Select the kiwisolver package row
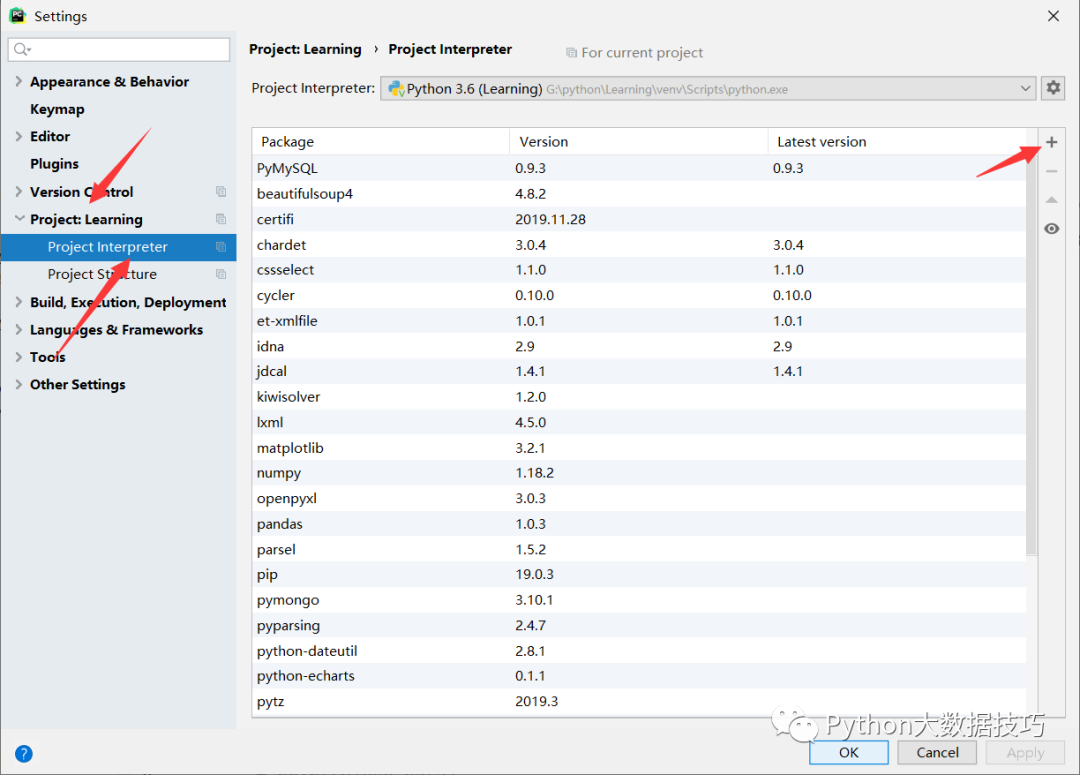Image resolution: width=1080 pixels, height=775 pixels. (639, 397)
